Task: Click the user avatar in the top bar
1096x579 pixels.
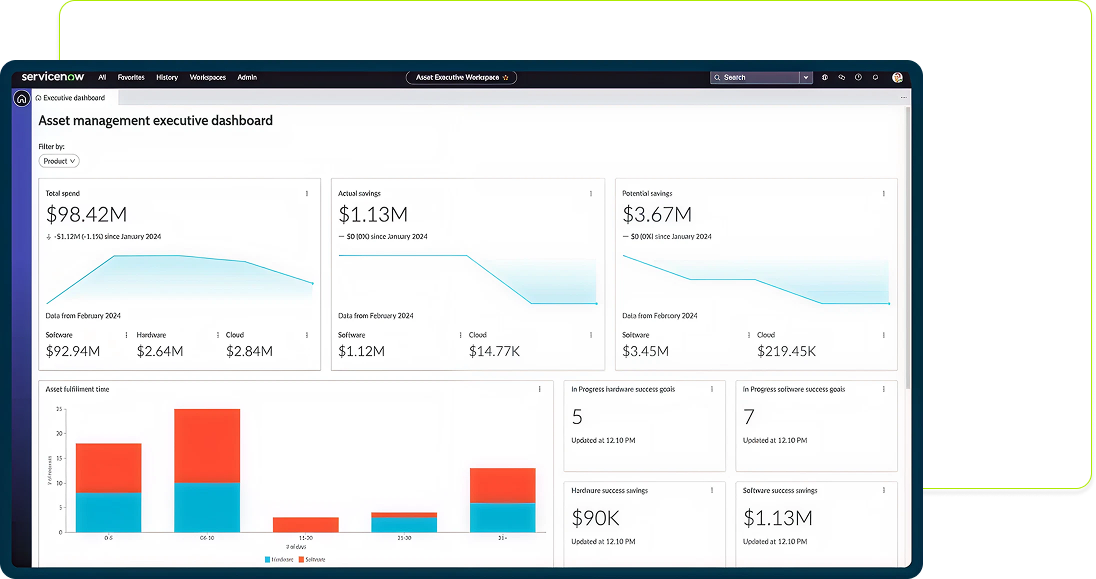Action: pos(897,77)
